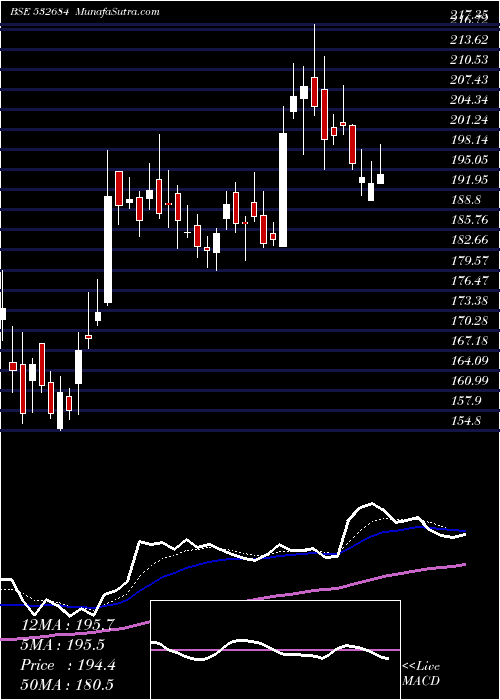Click the 173.38 price axis label
The image size is (500, 700).
470,300
